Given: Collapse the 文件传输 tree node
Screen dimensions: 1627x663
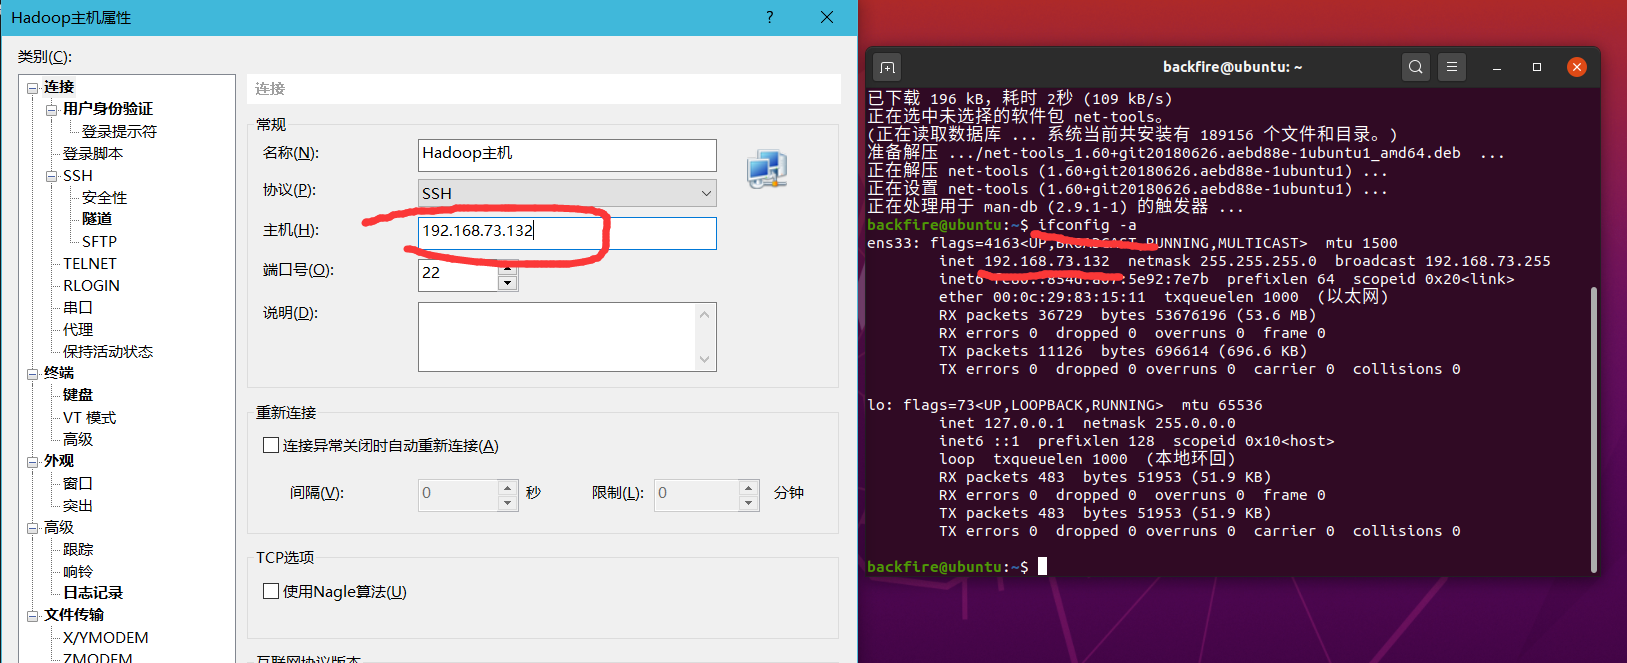Looking at the screenshot, I should (32, 616).
